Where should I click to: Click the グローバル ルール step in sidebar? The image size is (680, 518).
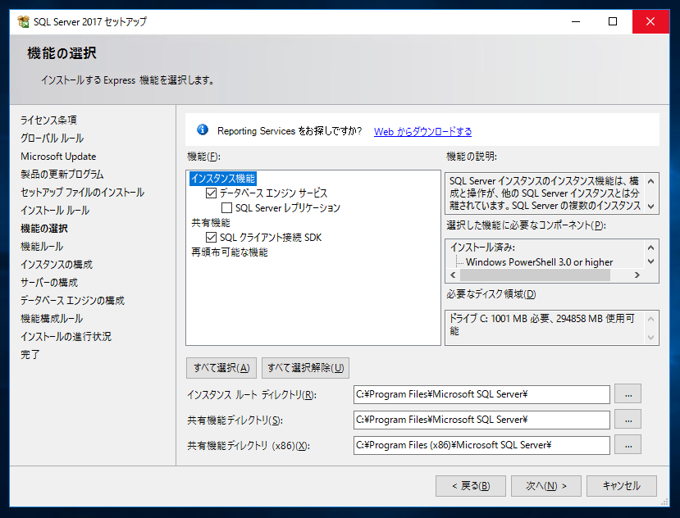coord(52,138)
